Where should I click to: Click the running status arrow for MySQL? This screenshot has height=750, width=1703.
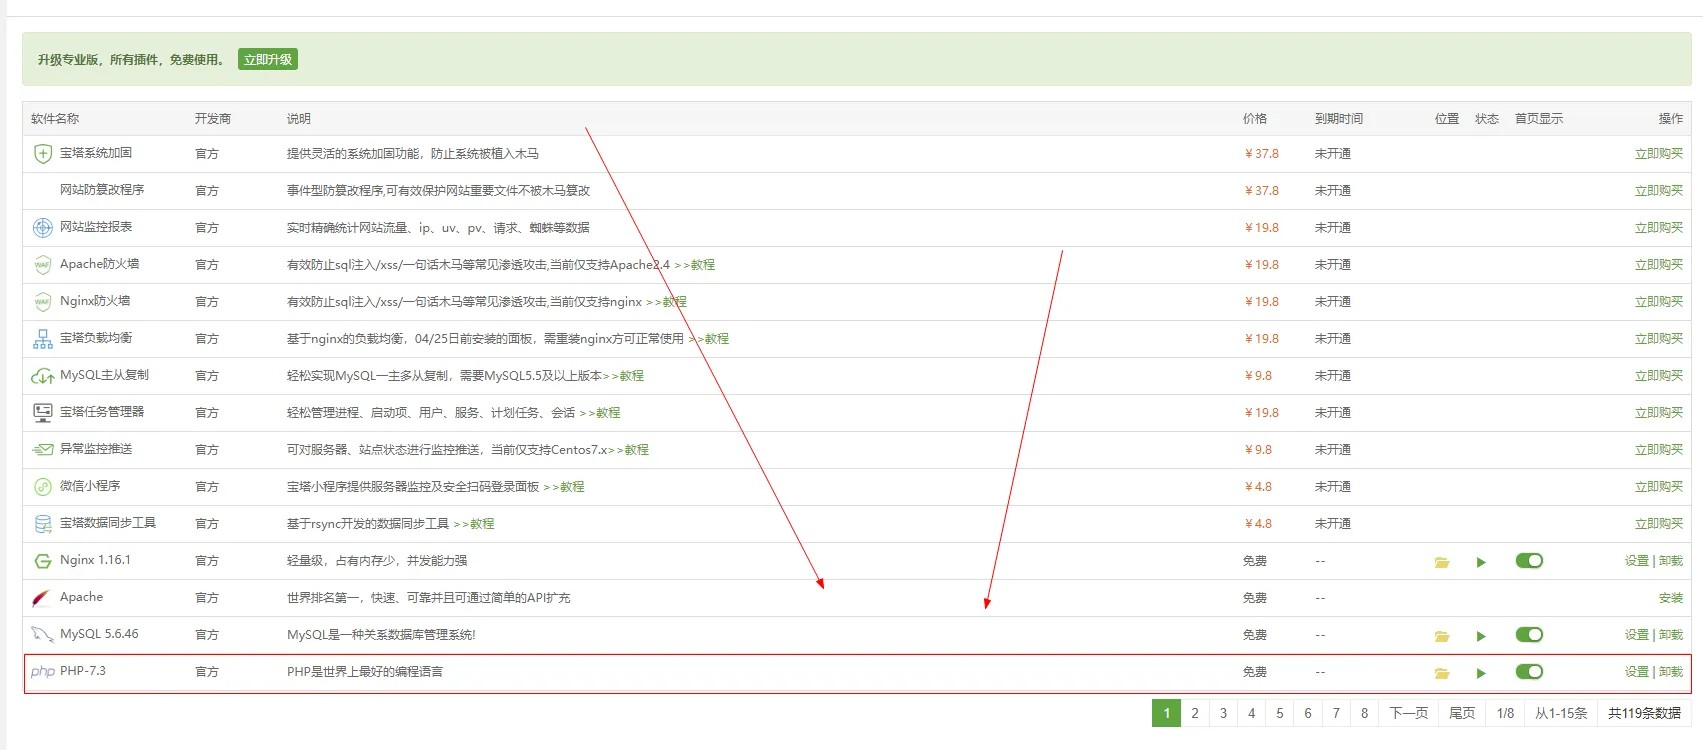(x=1481, y=636)
